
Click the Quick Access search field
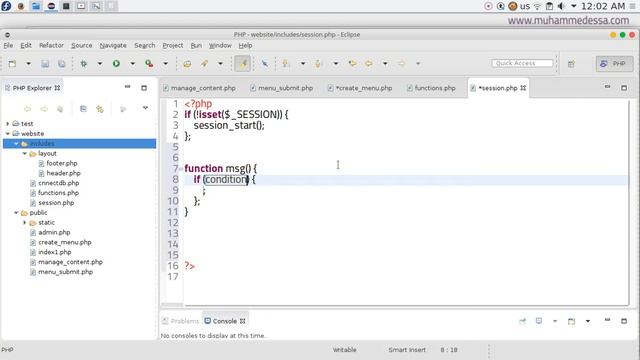(x=522, y=63)
